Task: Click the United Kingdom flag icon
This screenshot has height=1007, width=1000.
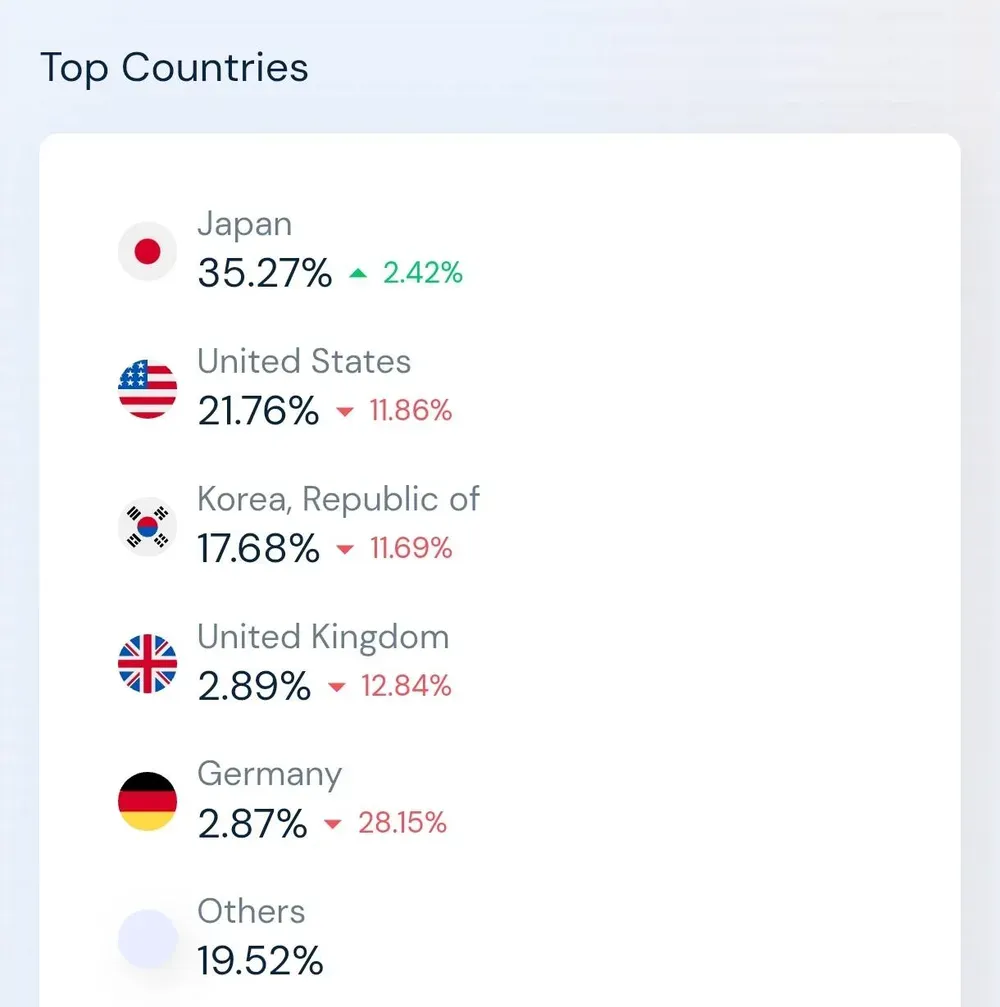Action: click(147, 664)
